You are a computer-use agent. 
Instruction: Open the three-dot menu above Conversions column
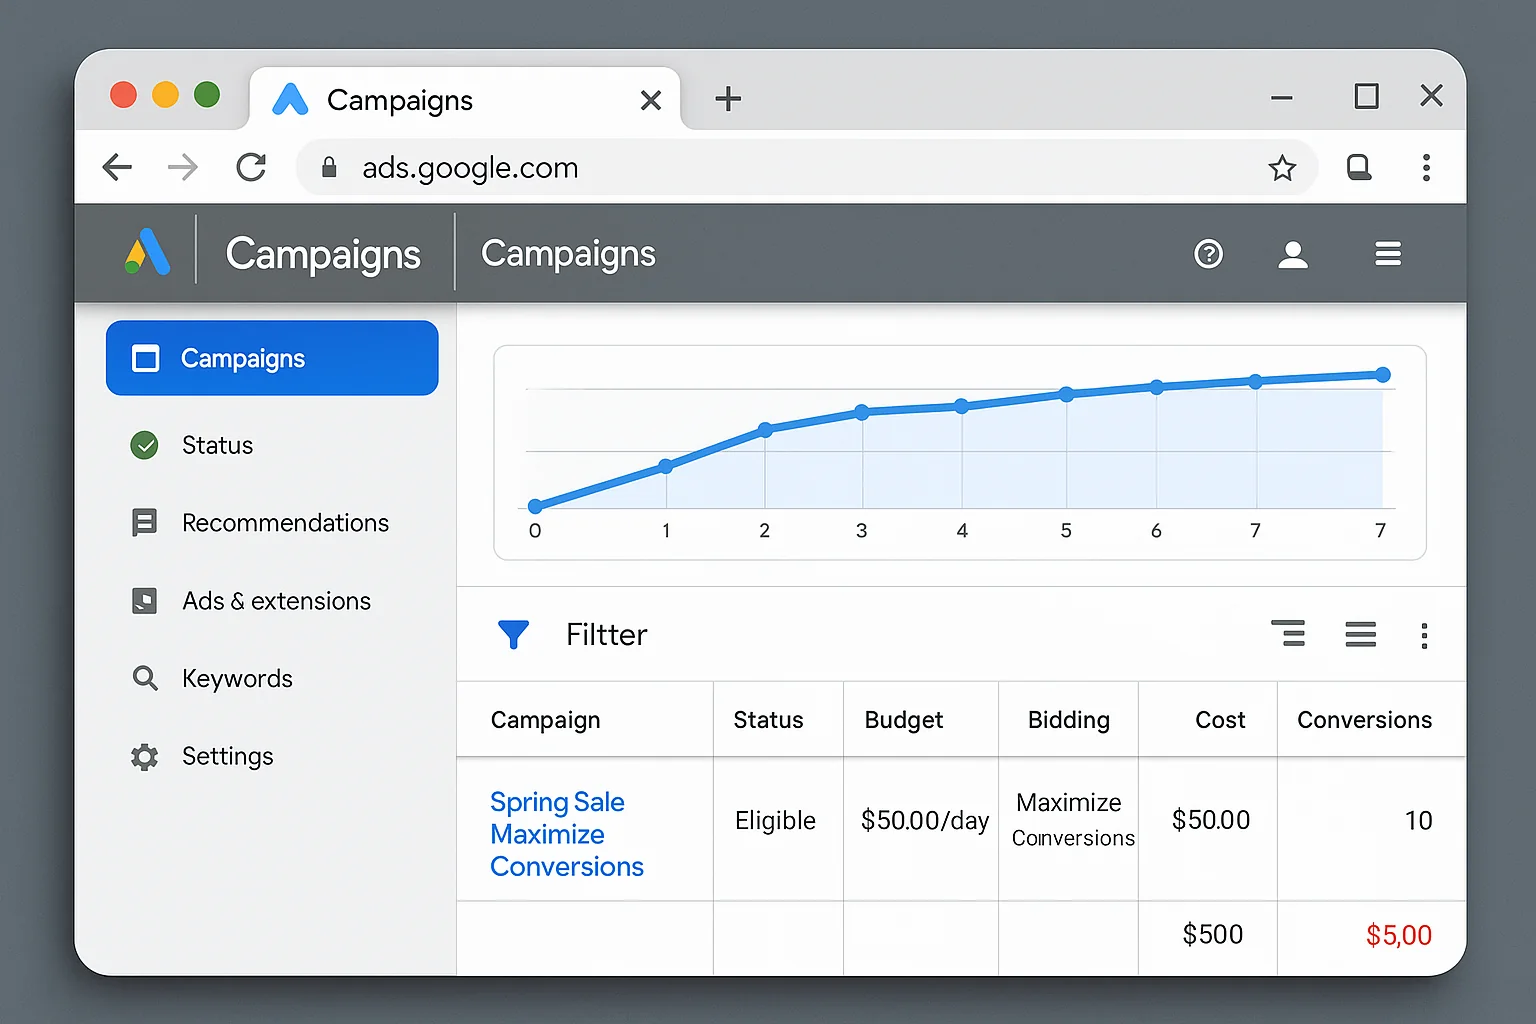[x=1424, y=635]
